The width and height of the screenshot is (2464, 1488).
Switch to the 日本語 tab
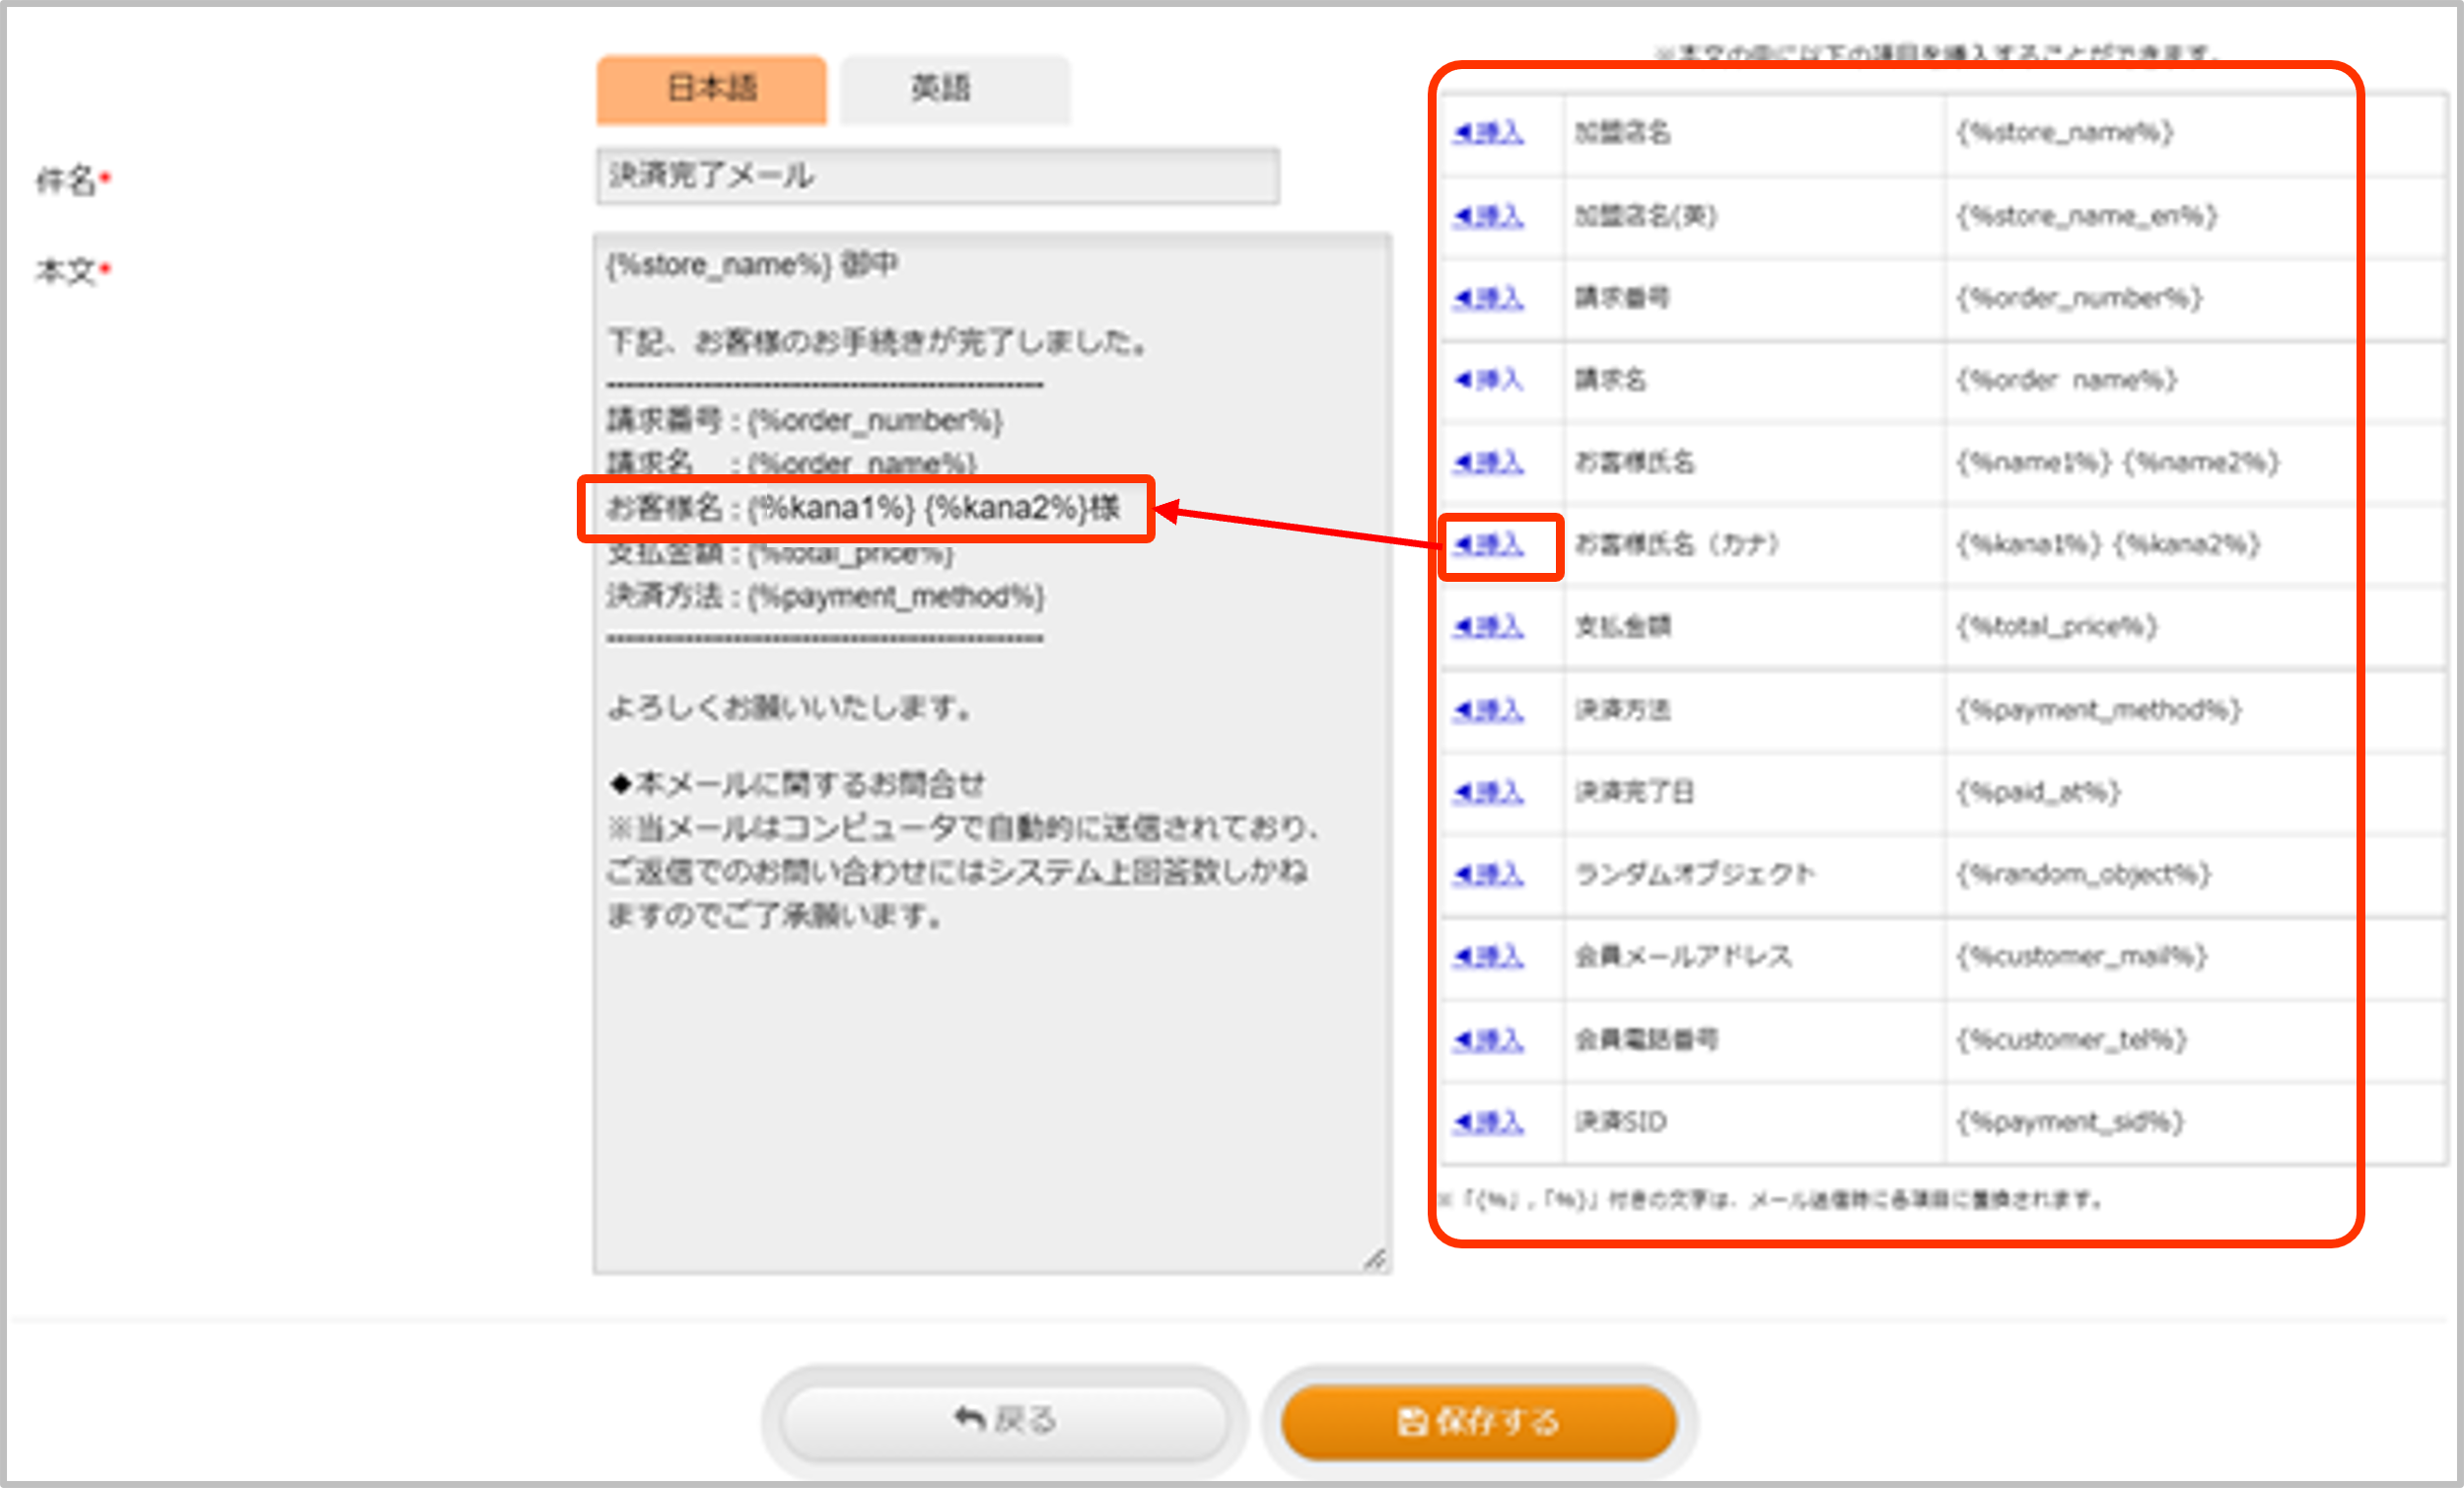tap(711, 89)
